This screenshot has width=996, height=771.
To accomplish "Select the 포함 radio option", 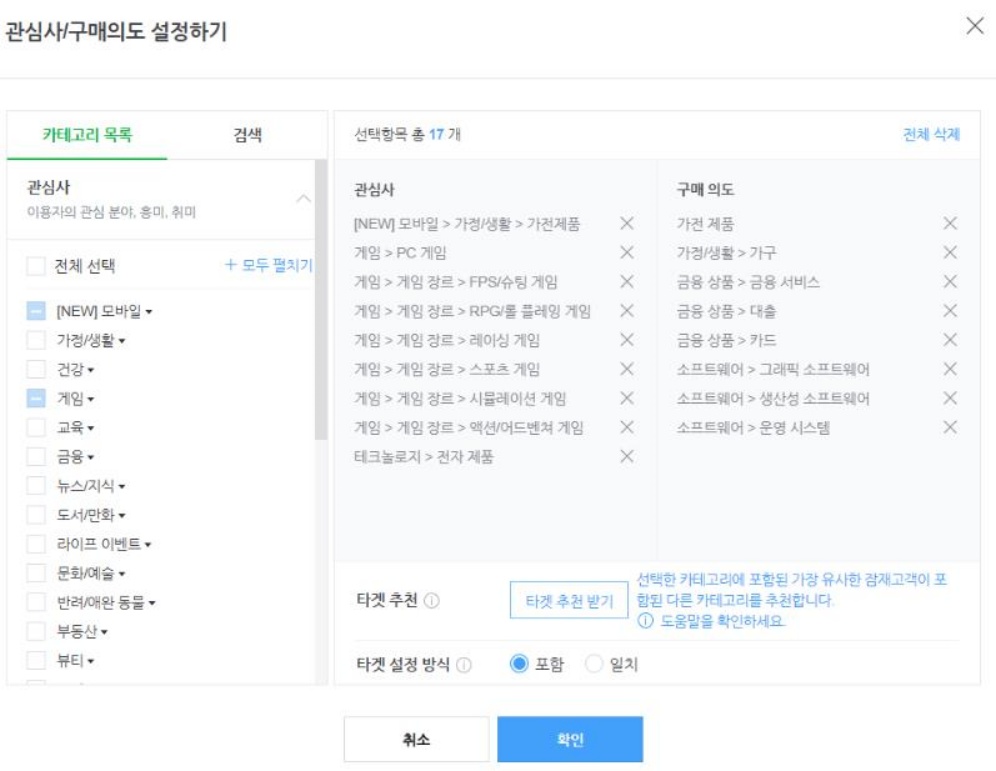I will click(519, 664).
